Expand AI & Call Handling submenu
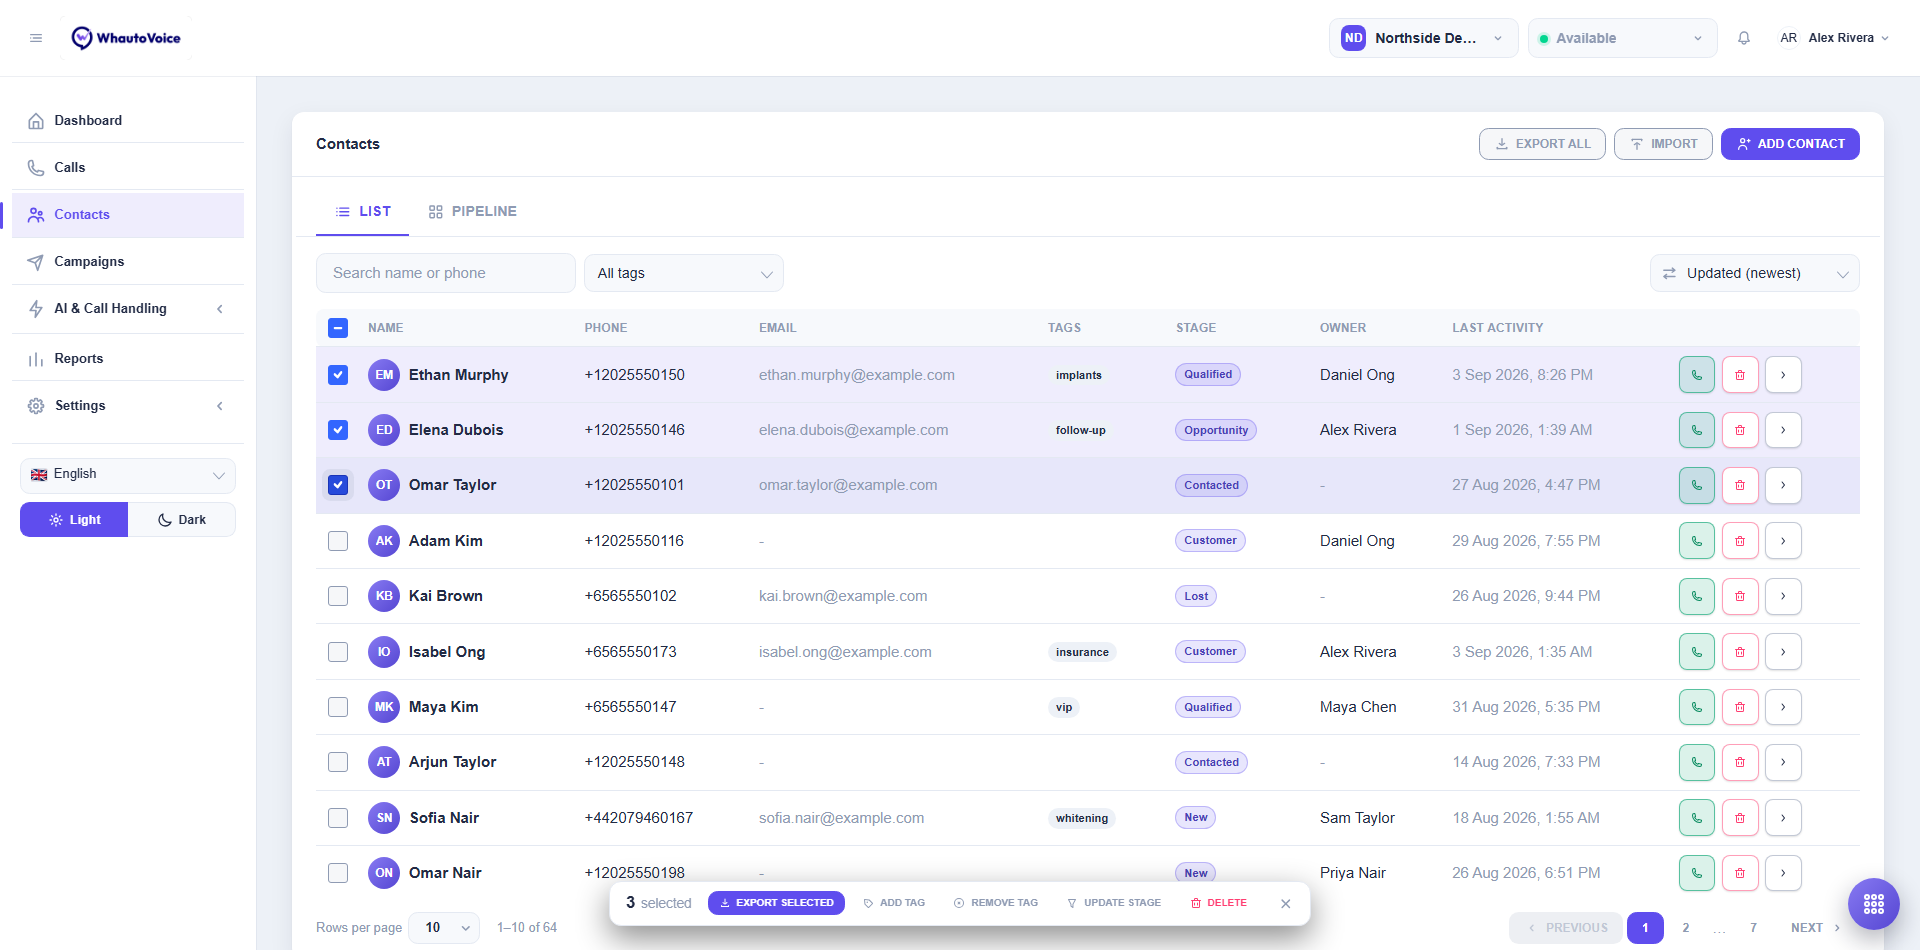This screenshot has width=1920, height=950. point(128,309)
